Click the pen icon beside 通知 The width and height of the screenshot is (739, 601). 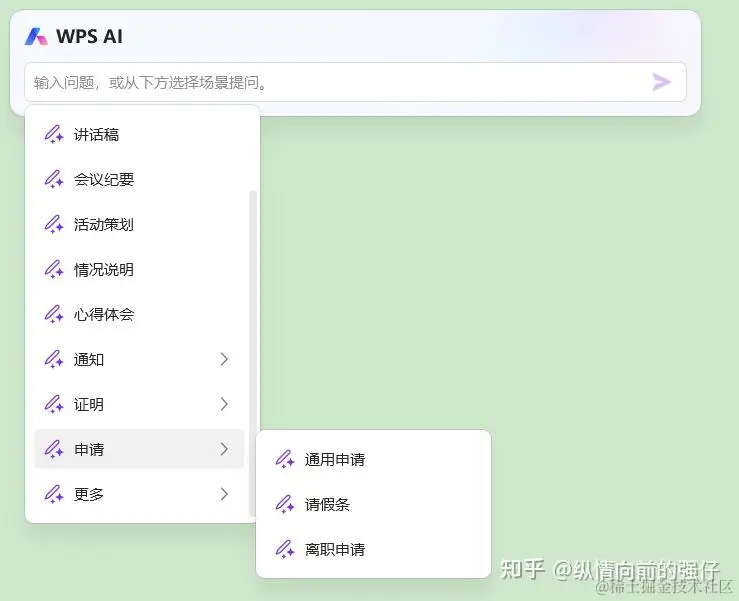tap(54, 359)
